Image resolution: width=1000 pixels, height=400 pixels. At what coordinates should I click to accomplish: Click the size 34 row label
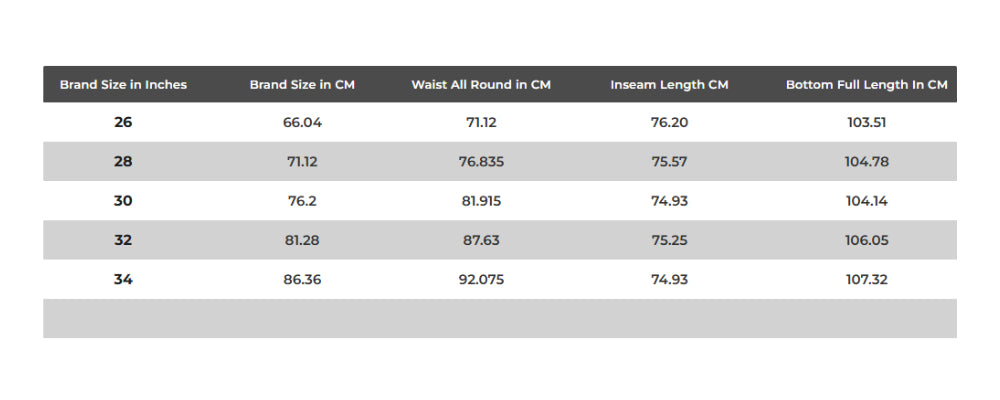tap(123, 279)
